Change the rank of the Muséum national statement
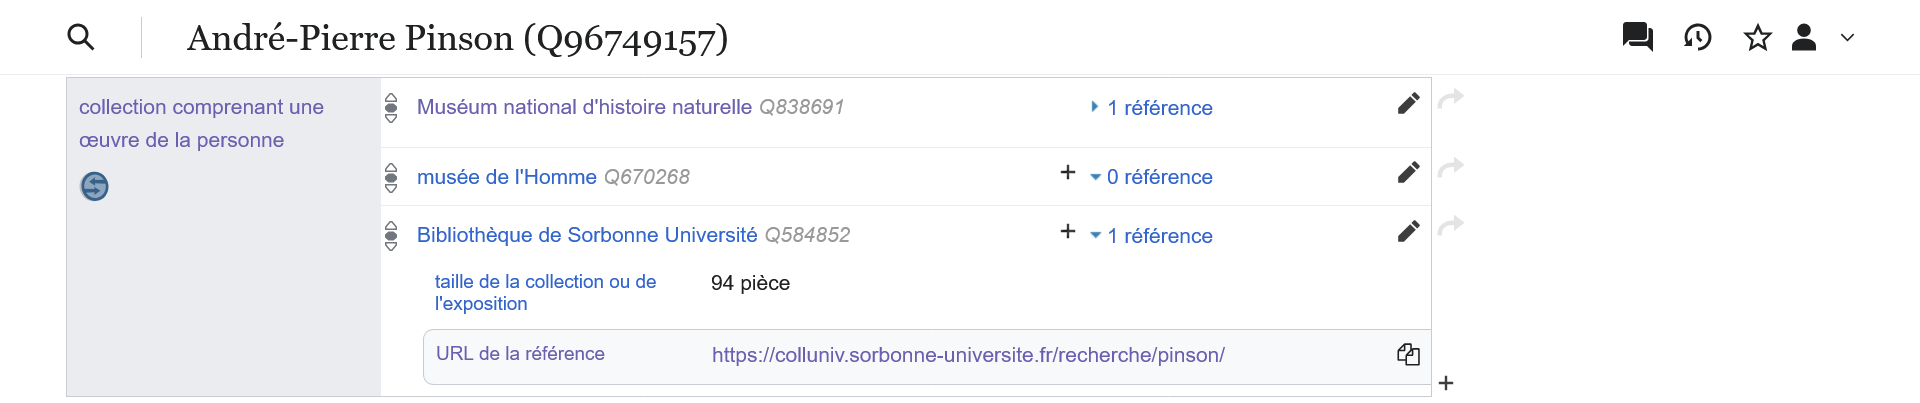This screenshot has width=1920, height=403. 391,107
